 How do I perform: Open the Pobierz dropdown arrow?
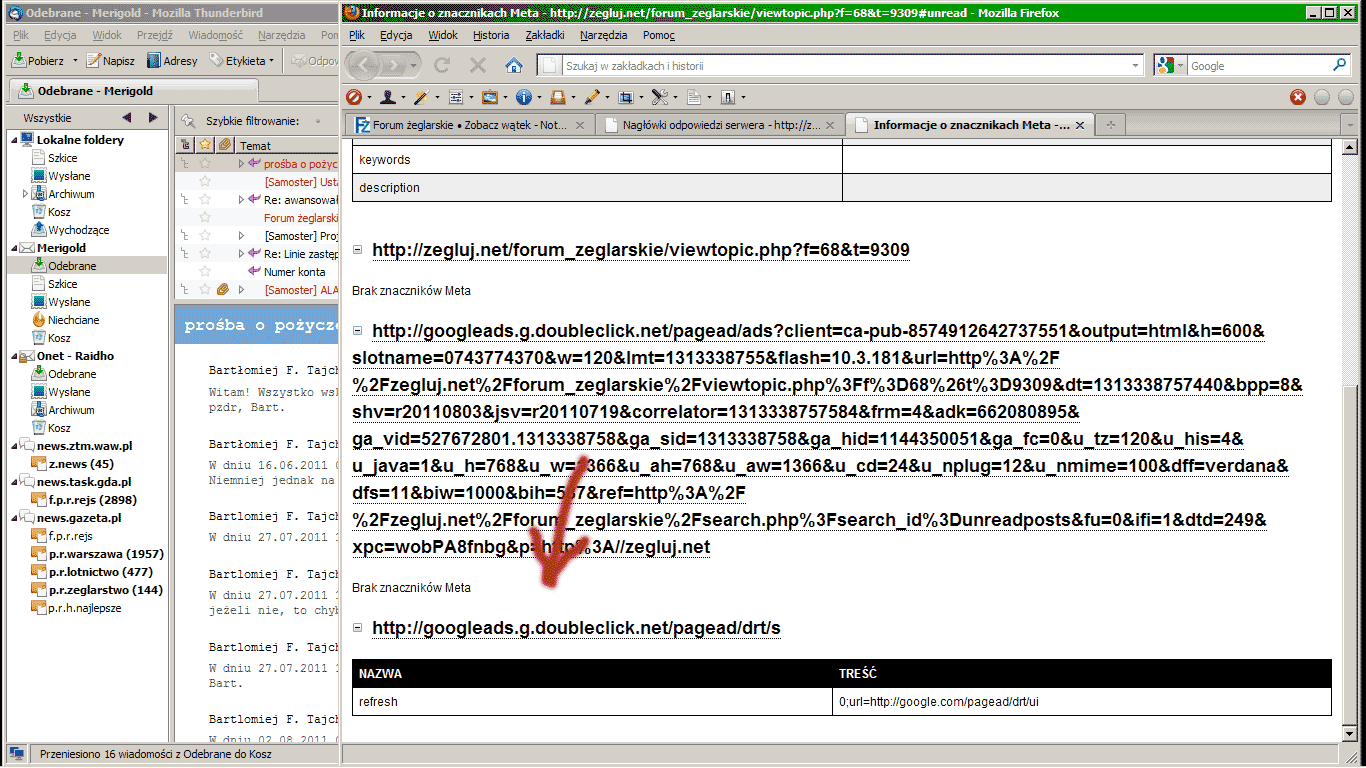coord(75,61)
